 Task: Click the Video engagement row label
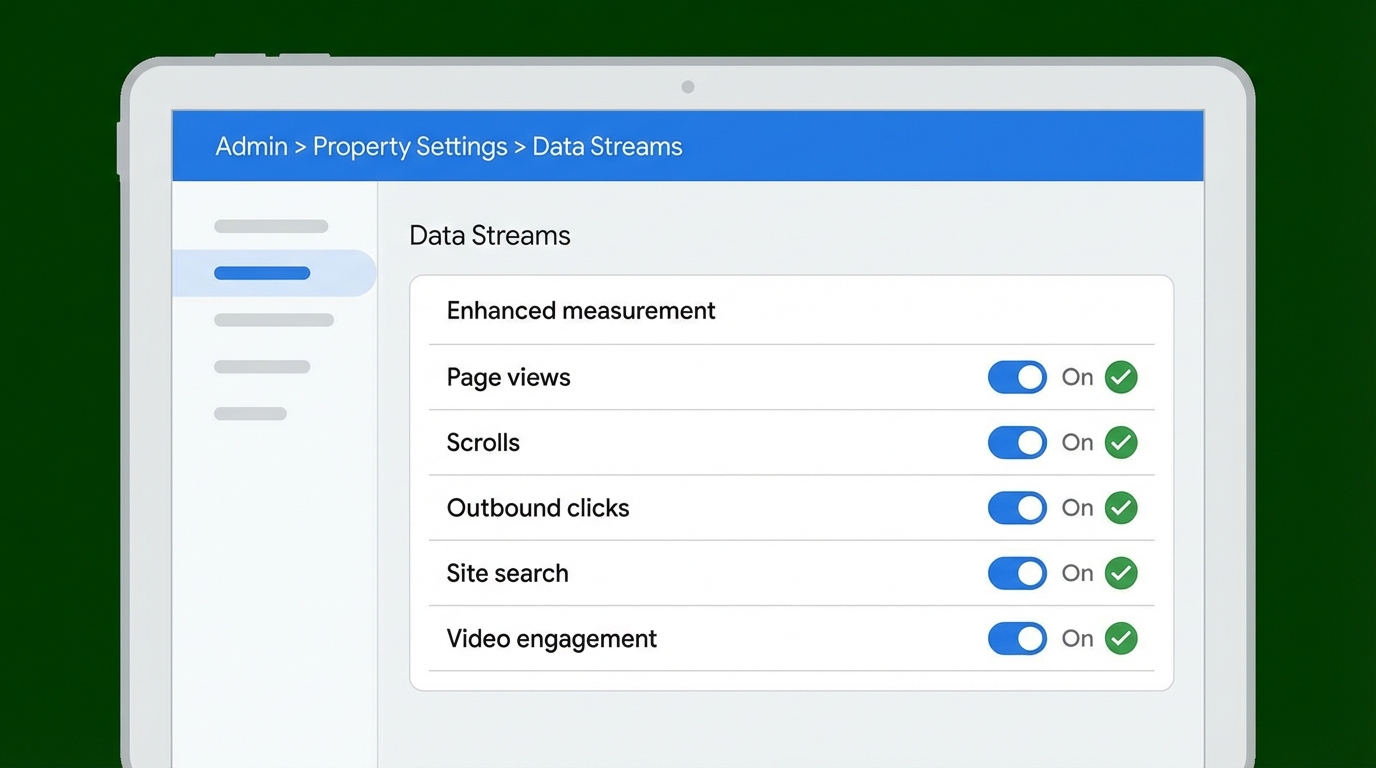tap(551, 639)
